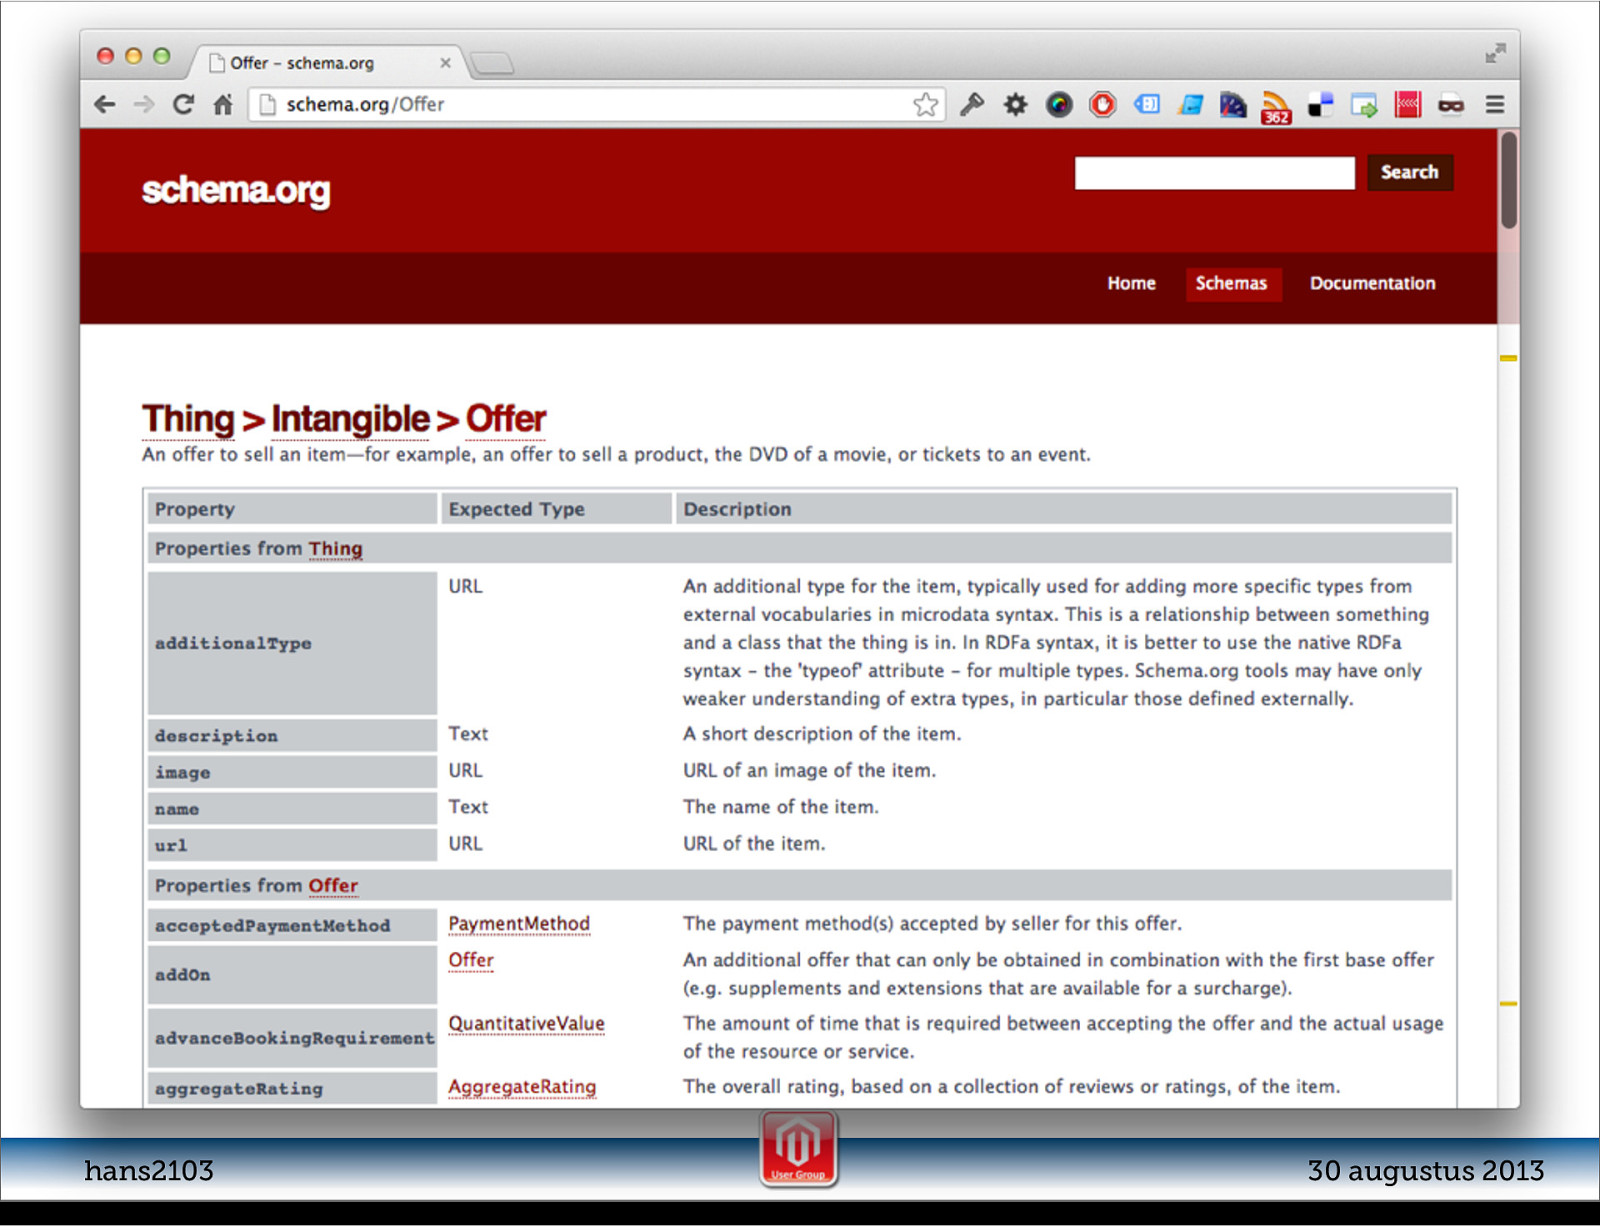Open the PaymentMethod type link
The height and width of the screenshot is (1232, 1600).
tap(519, 924)
